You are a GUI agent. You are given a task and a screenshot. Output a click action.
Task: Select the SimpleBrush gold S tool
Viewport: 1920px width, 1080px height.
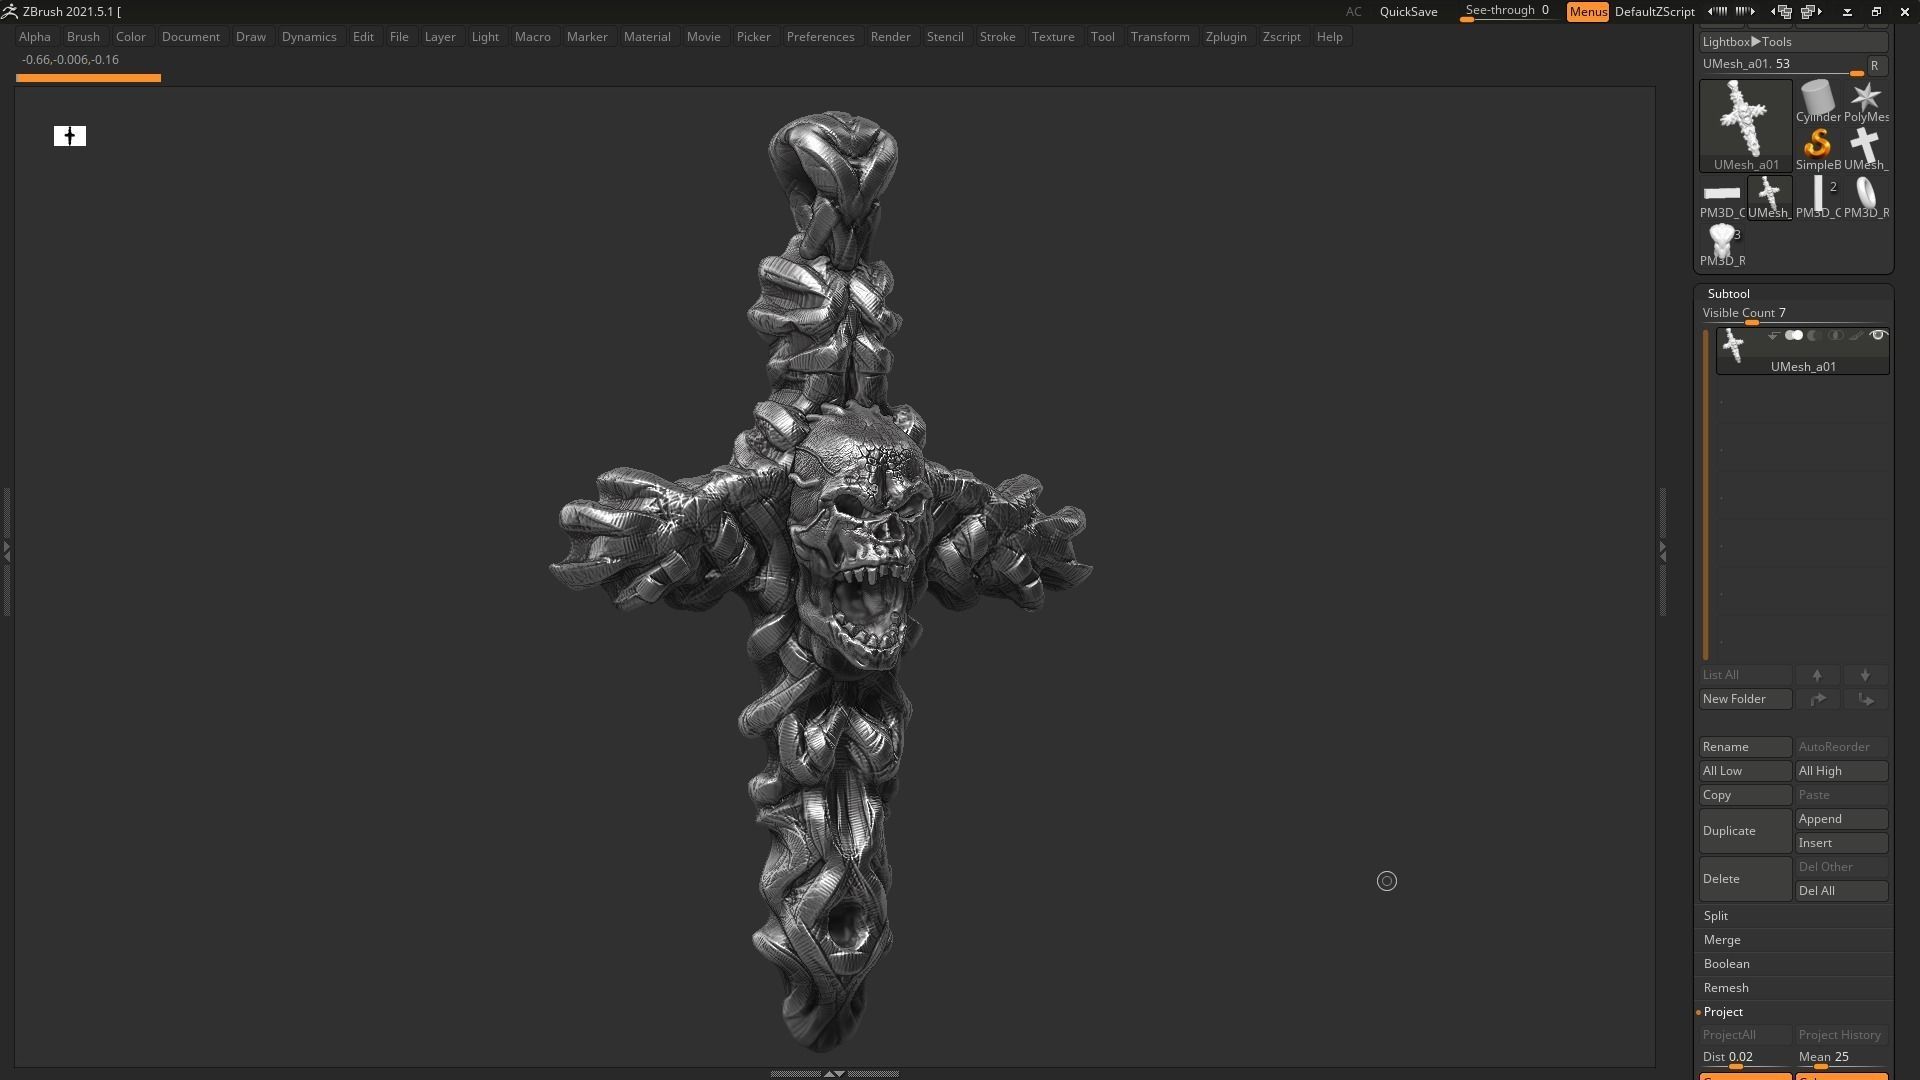[1818, 150]
